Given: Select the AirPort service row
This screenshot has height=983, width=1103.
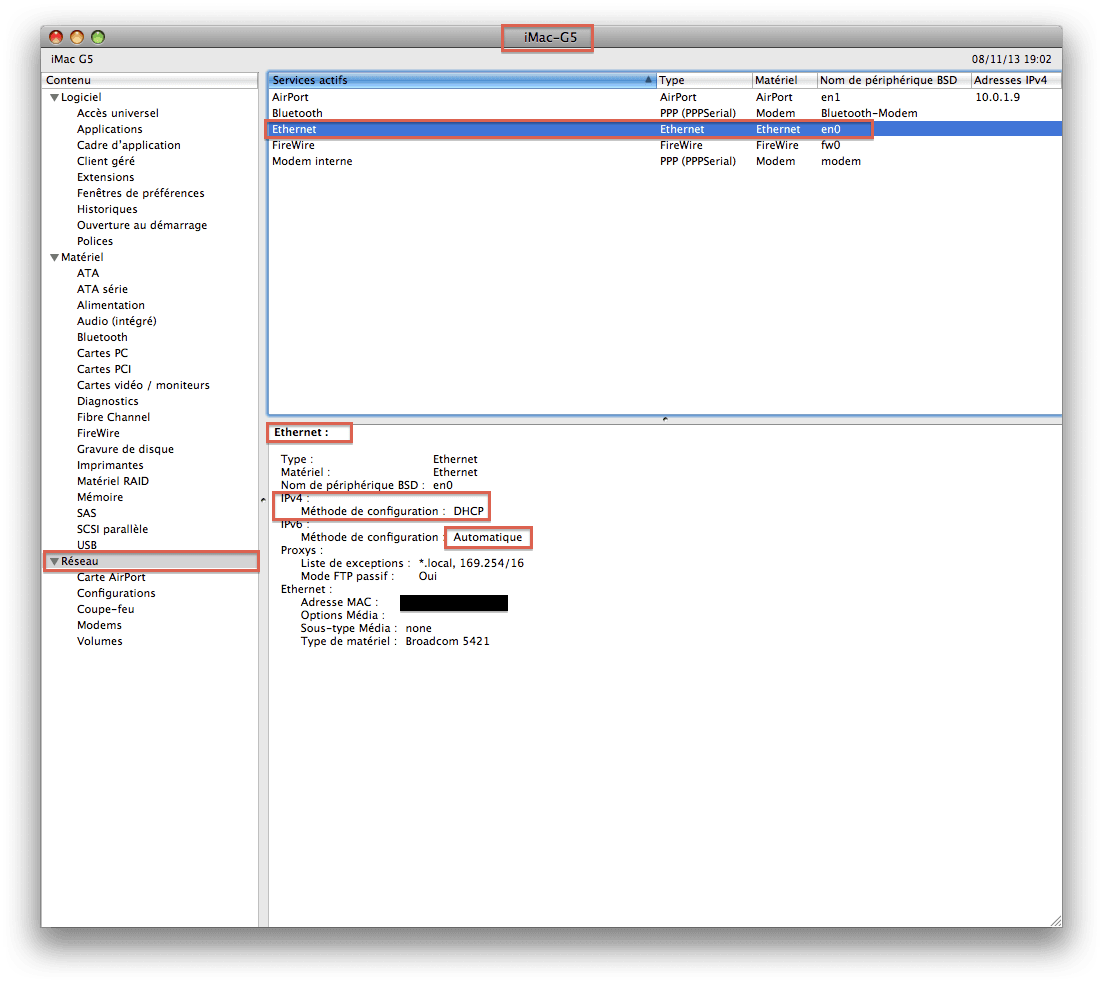Looking at the screenshot, I should coord(665,98).
